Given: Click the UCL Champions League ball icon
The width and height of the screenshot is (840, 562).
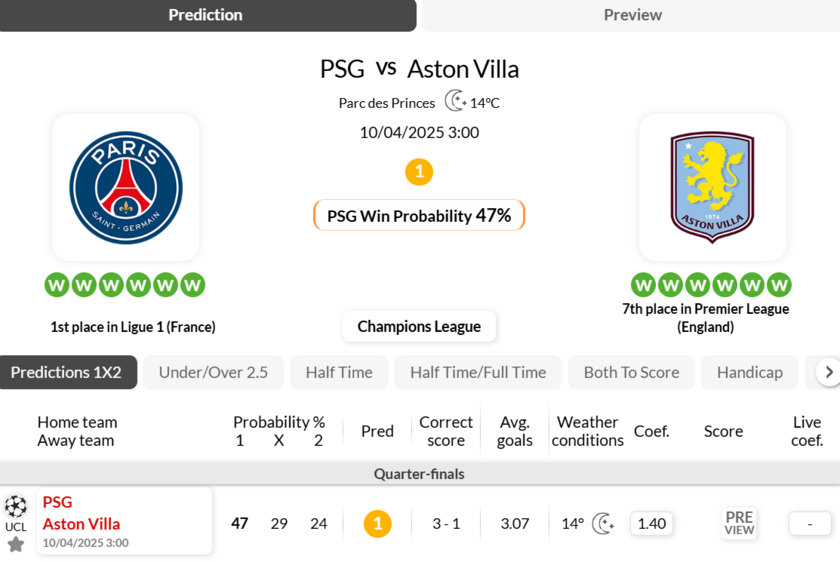Looking at the screenshot, I should [16, 506].
